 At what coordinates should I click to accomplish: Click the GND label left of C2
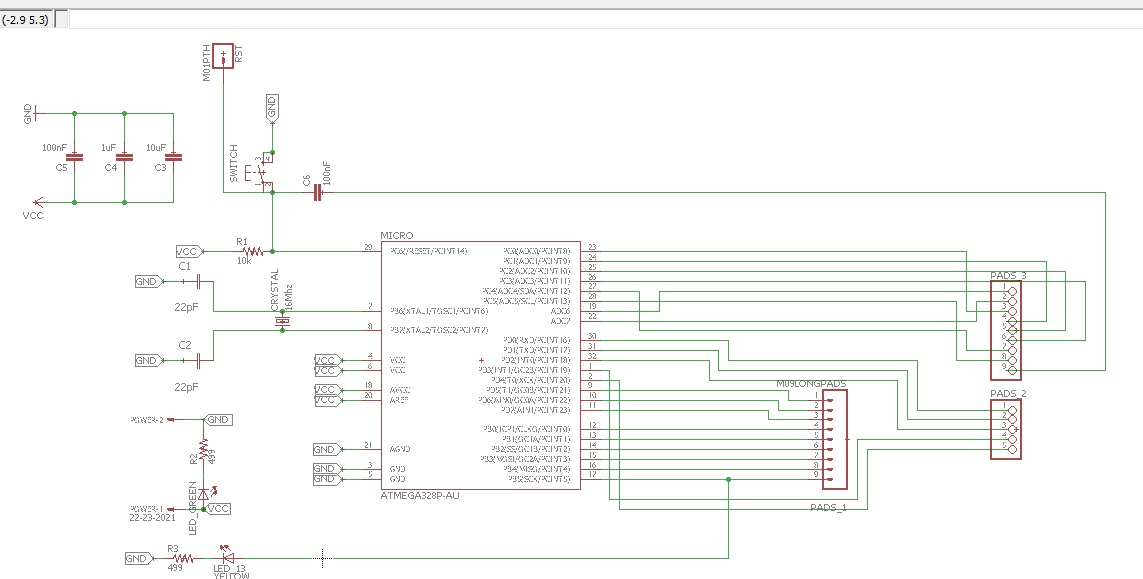click(149, 360)
